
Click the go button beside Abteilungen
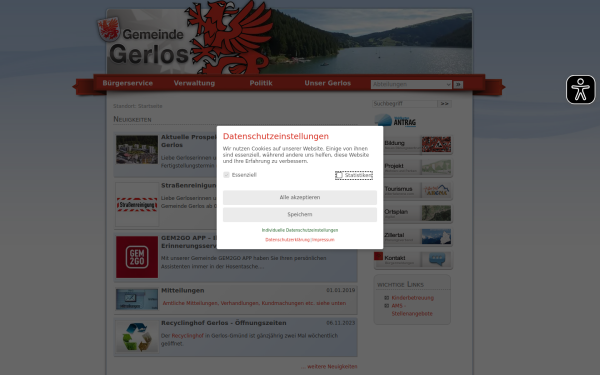tap(458, 85)
